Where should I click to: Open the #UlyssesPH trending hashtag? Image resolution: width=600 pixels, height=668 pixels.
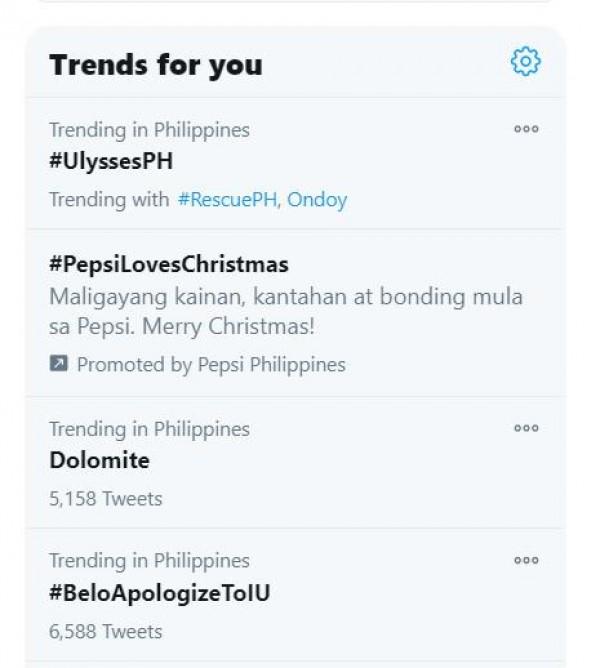point(111,161)
